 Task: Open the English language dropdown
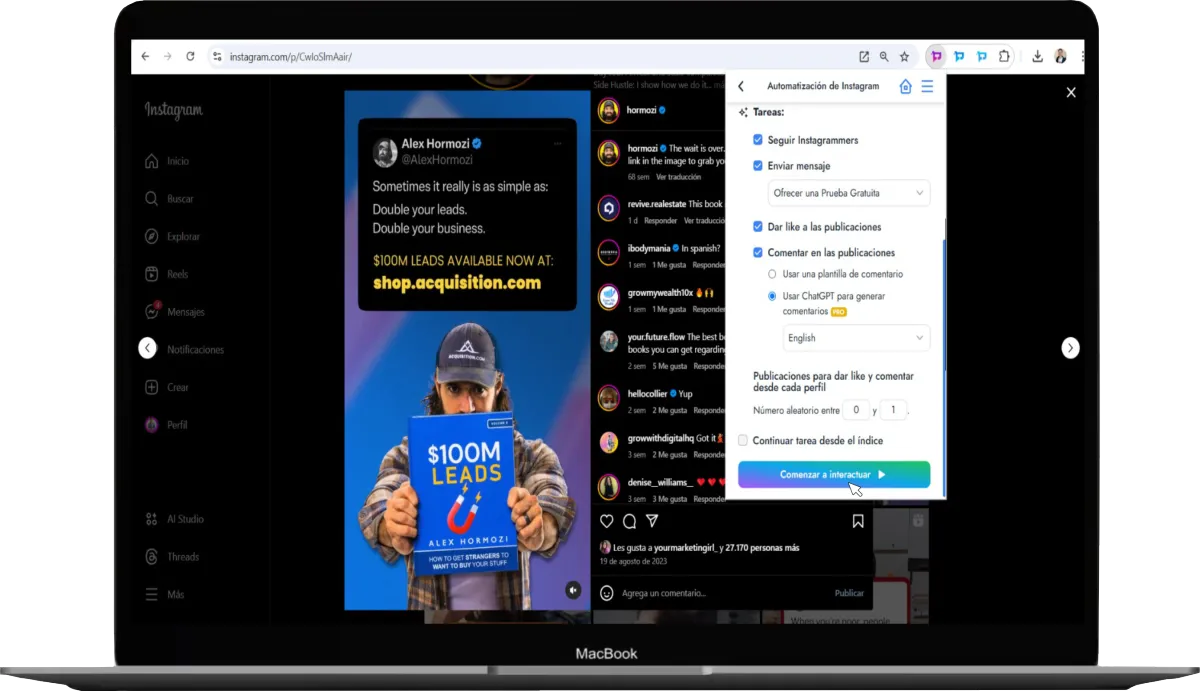856,338
